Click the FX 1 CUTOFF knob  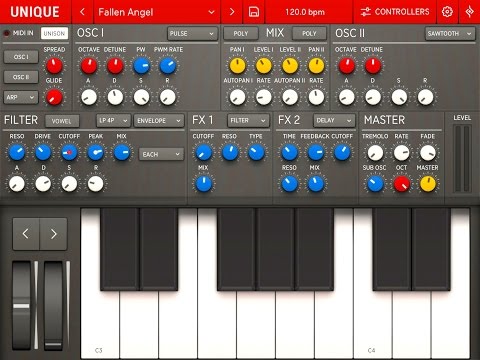pyautogui.click(x=203, y=152)
